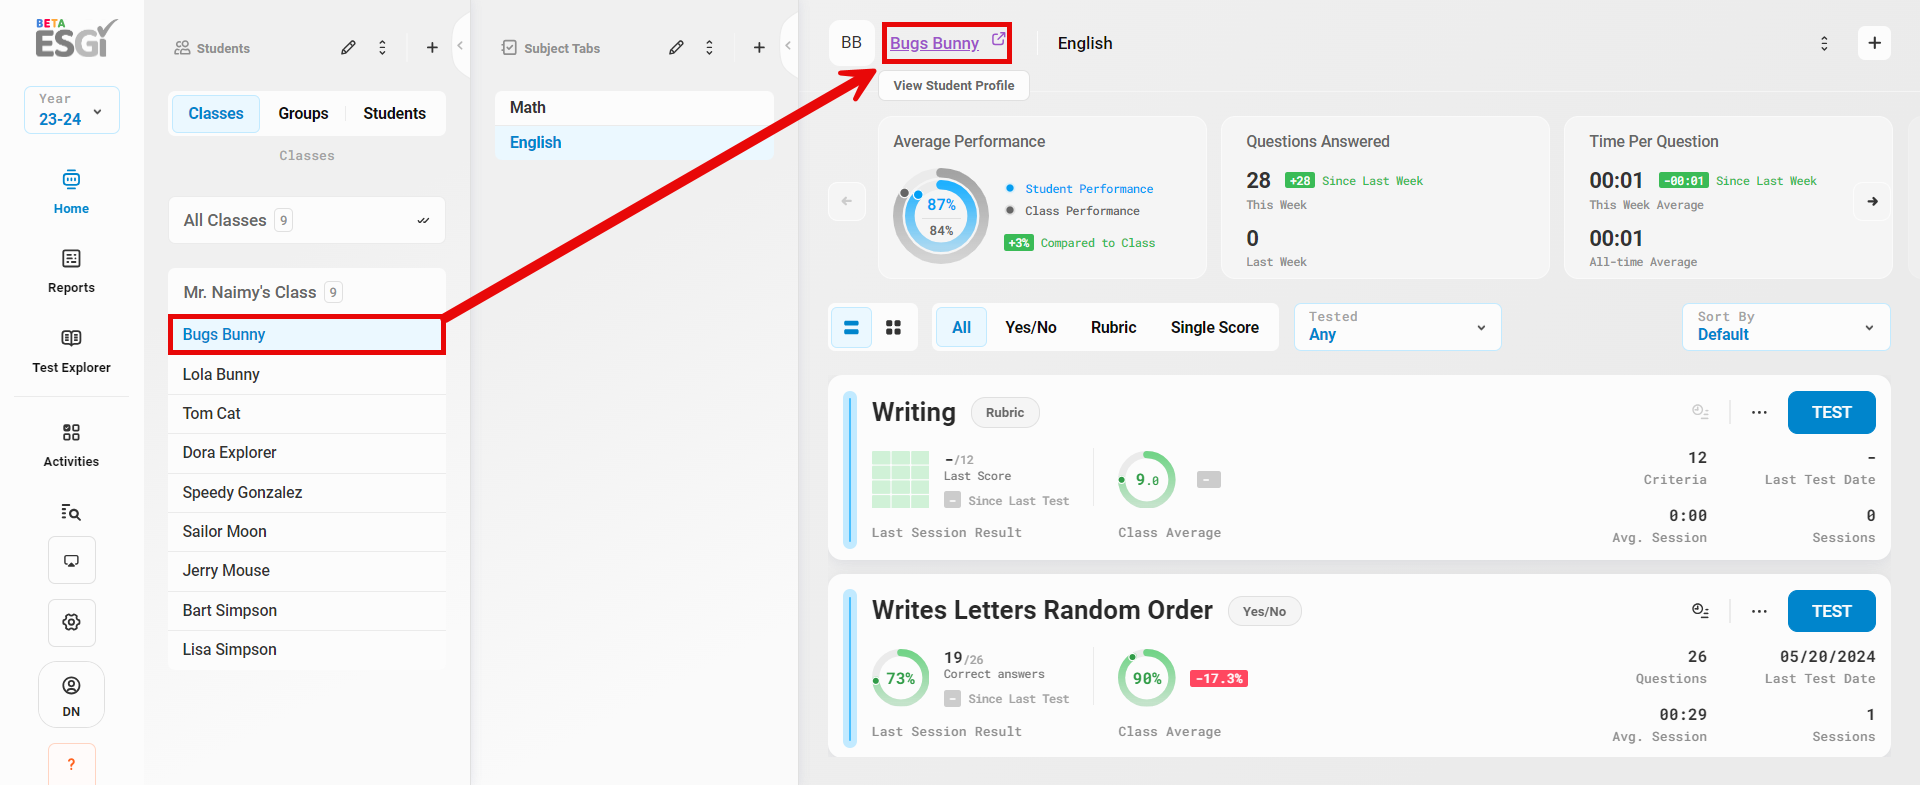Click the Writes Letters Random Order session details icon
Screen dimensions: 1920x785
(x=1700, y=611)
